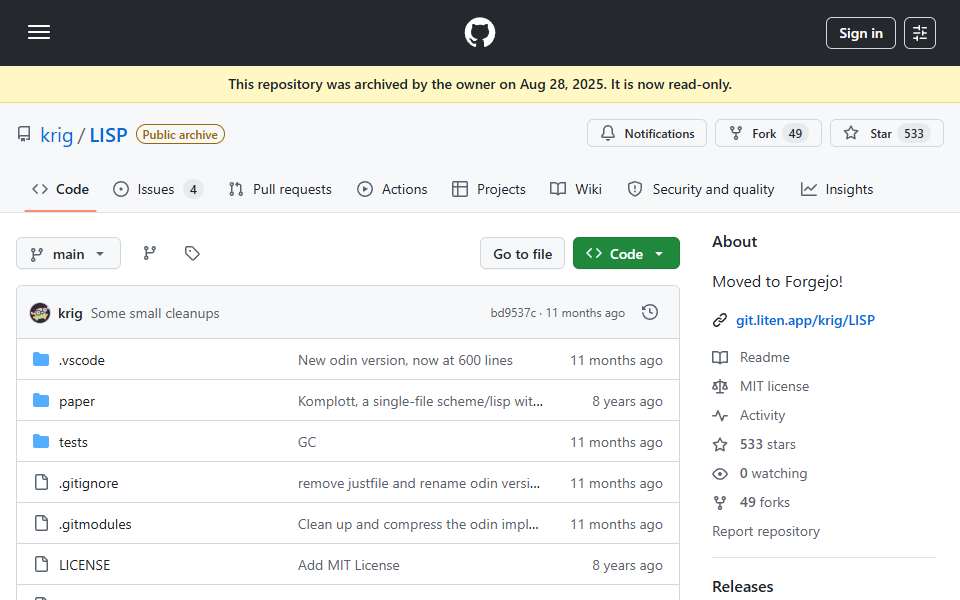Open the LISP repository name link
This screenshot has width=960, height=600.
click(x=108, y=135)
